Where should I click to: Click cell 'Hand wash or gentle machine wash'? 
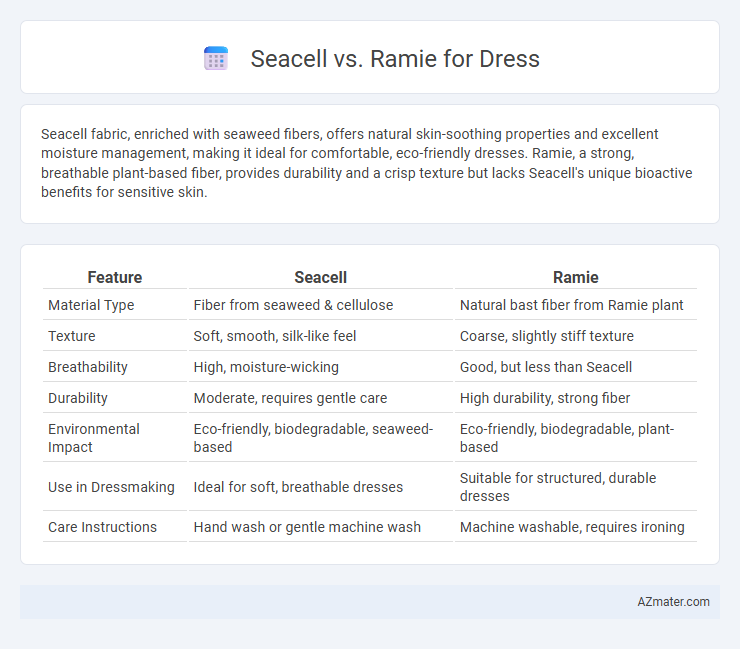coord(307,527)
